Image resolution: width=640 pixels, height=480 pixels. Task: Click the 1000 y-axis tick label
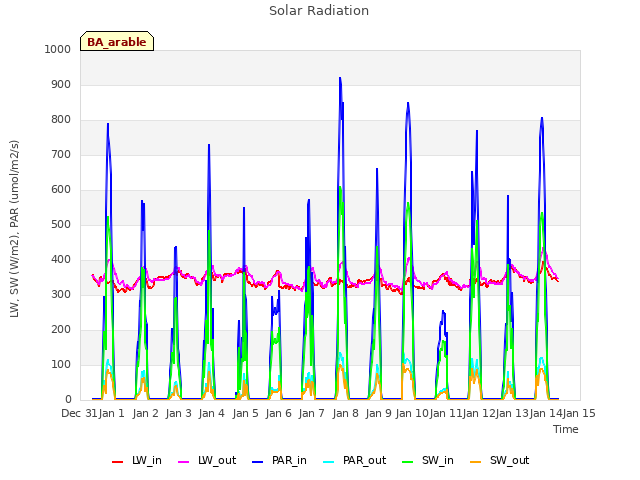(58, 49)
